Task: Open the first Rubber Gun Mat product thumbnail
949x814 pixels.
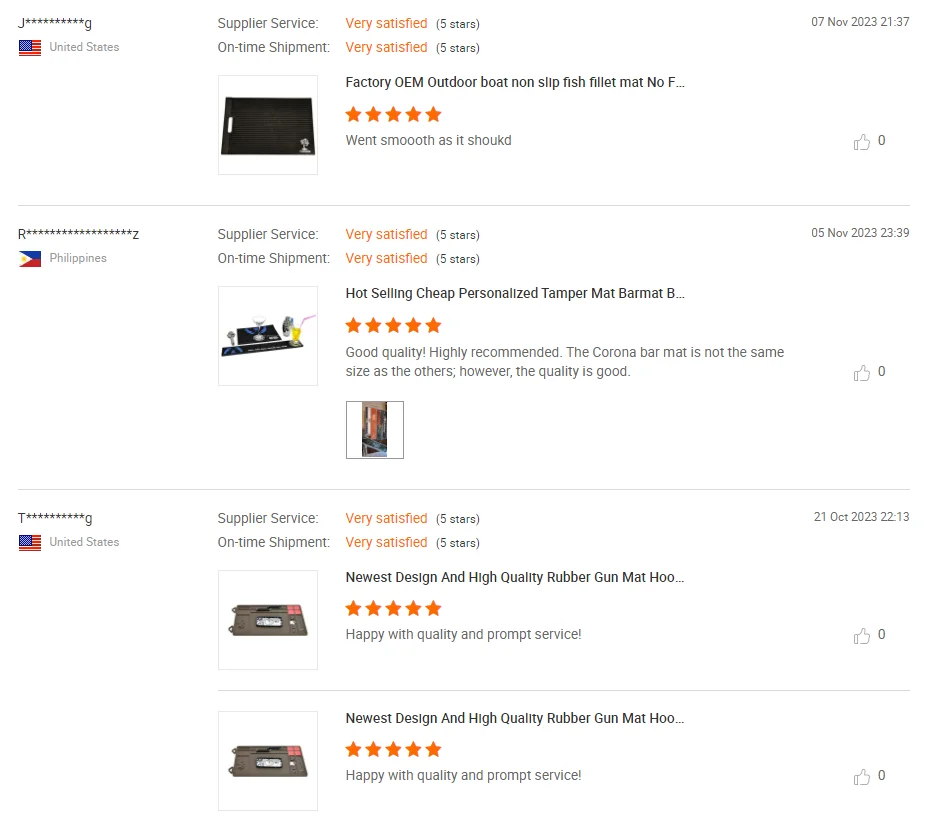Action: click(268, 620)
